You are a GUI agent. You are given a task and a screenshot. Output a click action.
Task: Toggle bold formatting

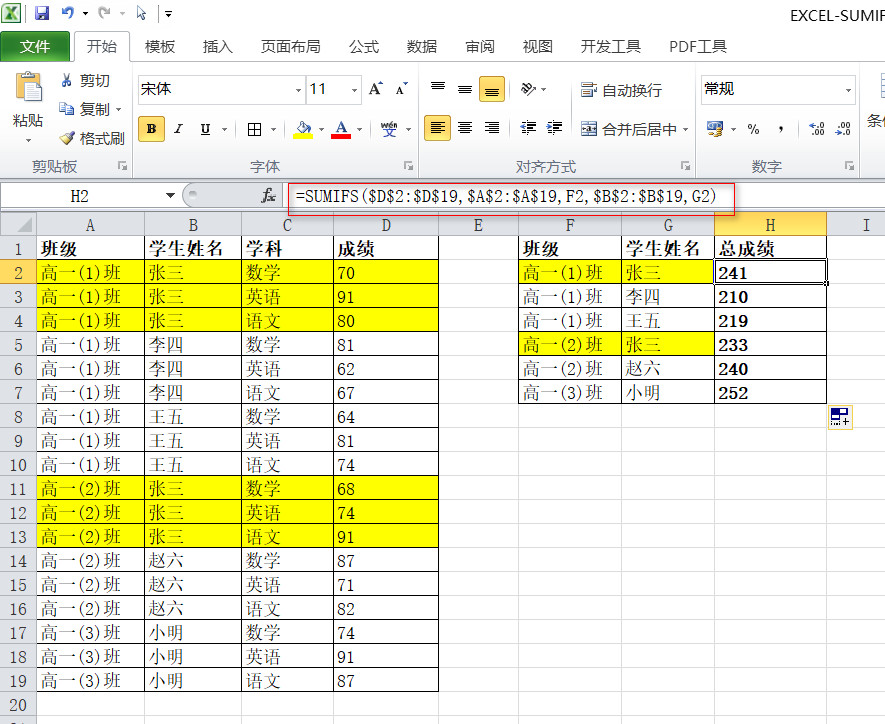(151, 129)
